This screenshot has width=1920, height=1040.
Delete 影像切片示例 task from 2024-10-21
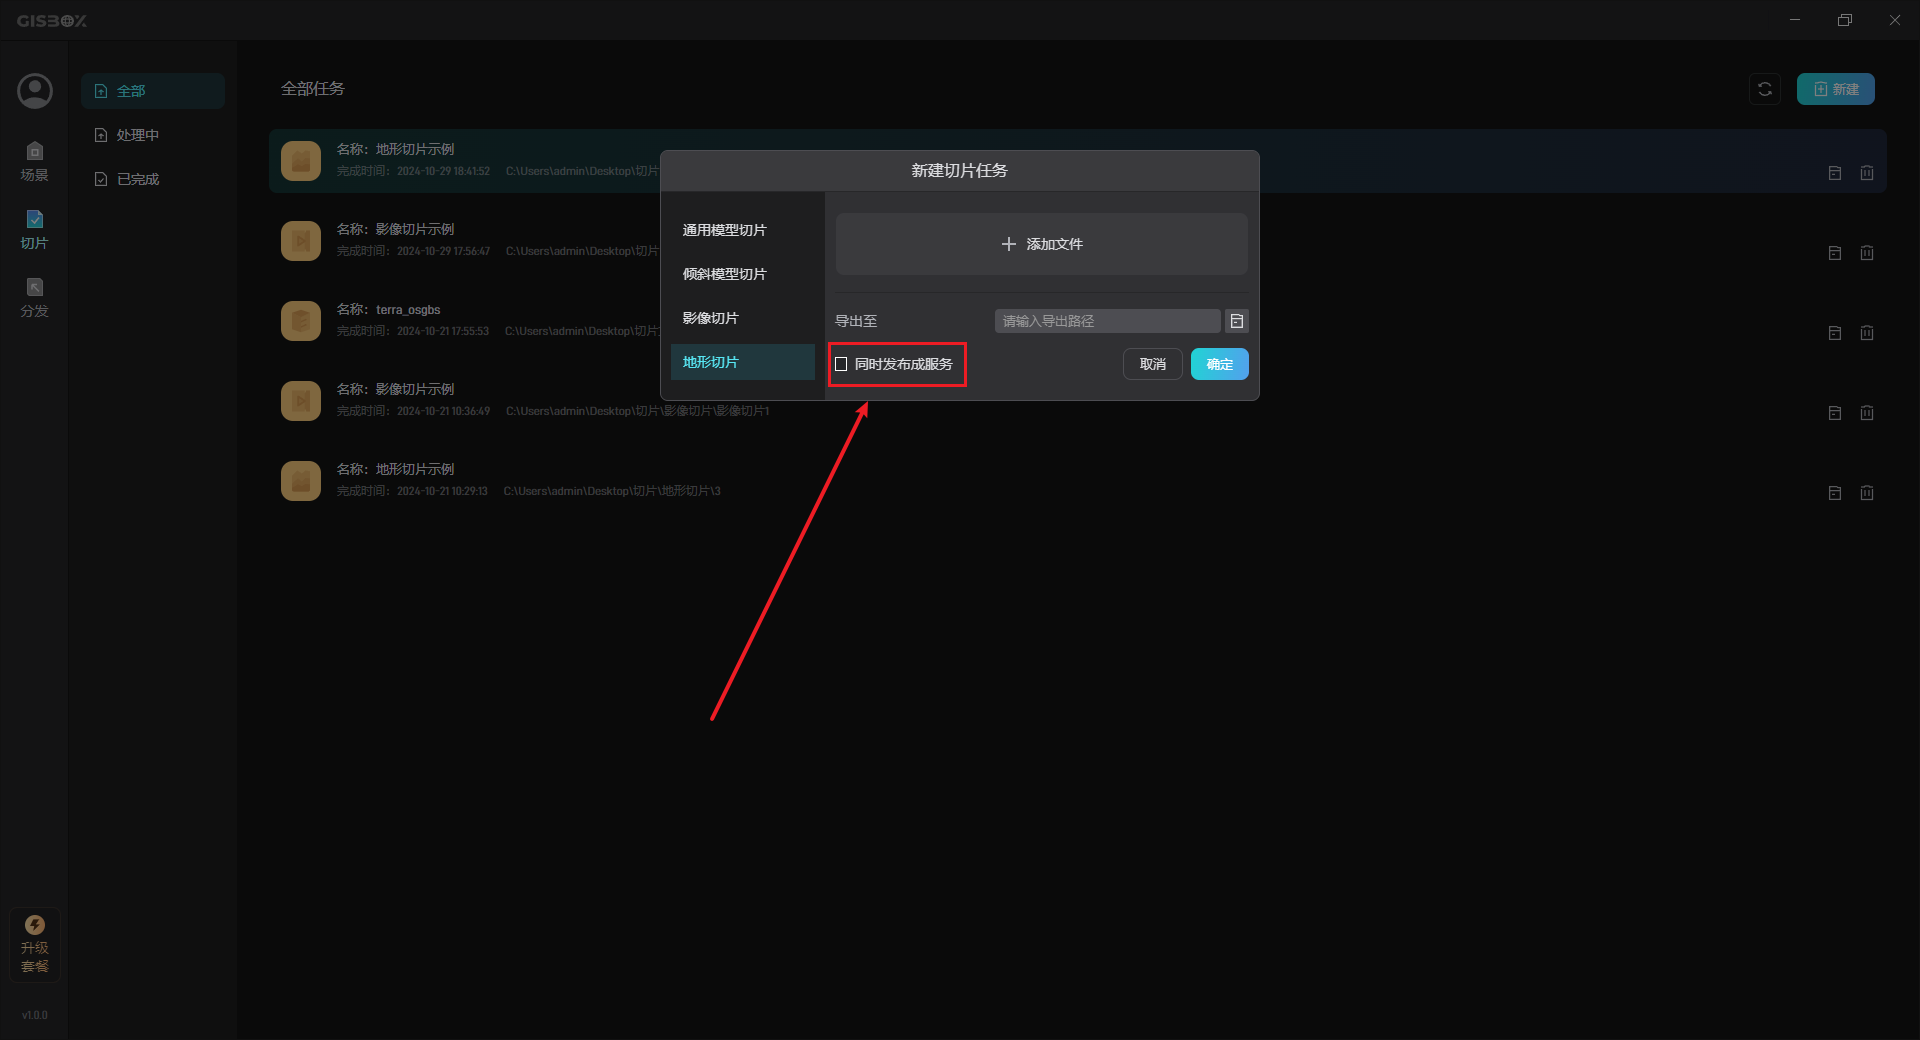[1867, 413]
